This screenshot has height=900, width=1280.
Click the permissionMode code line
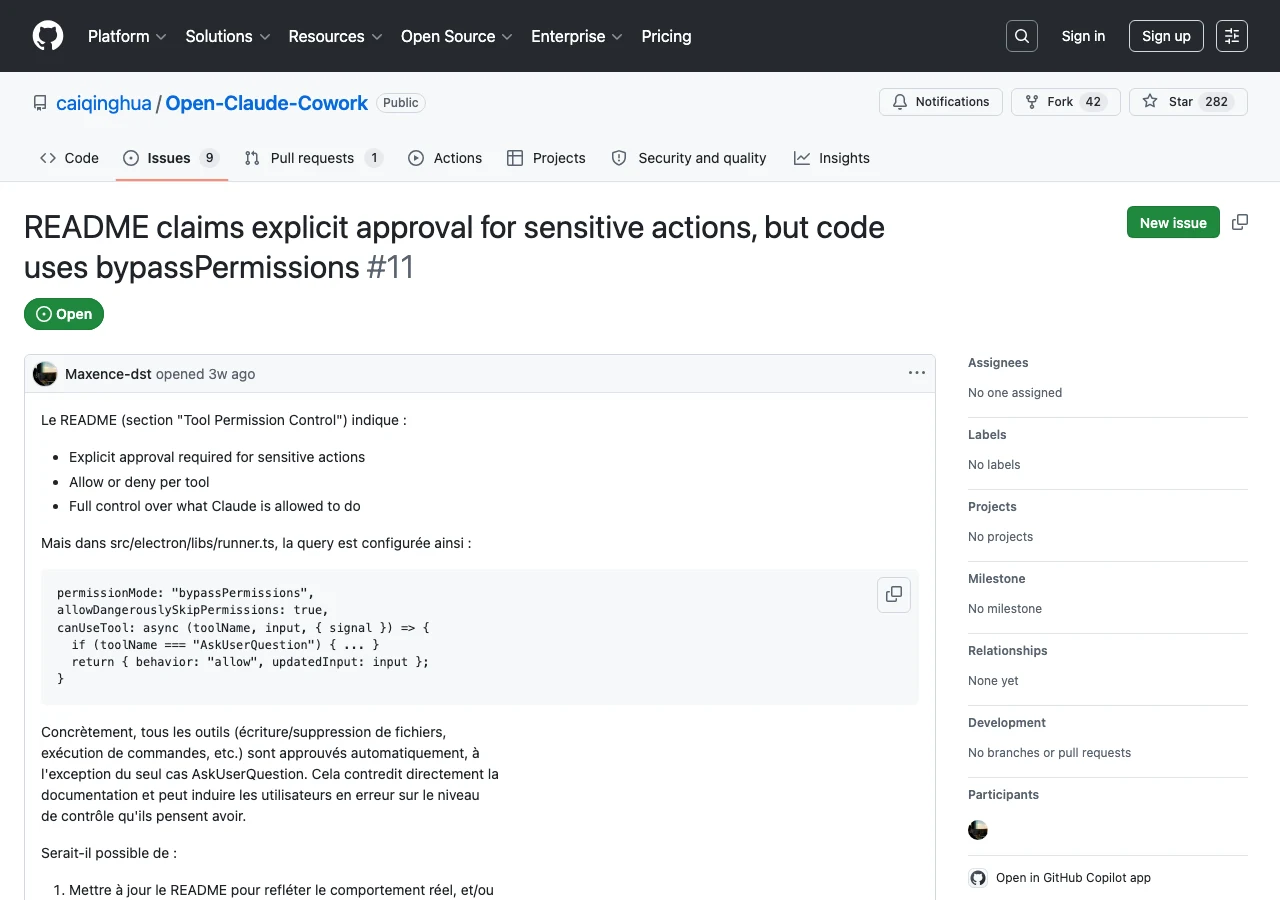click(185, 593)
